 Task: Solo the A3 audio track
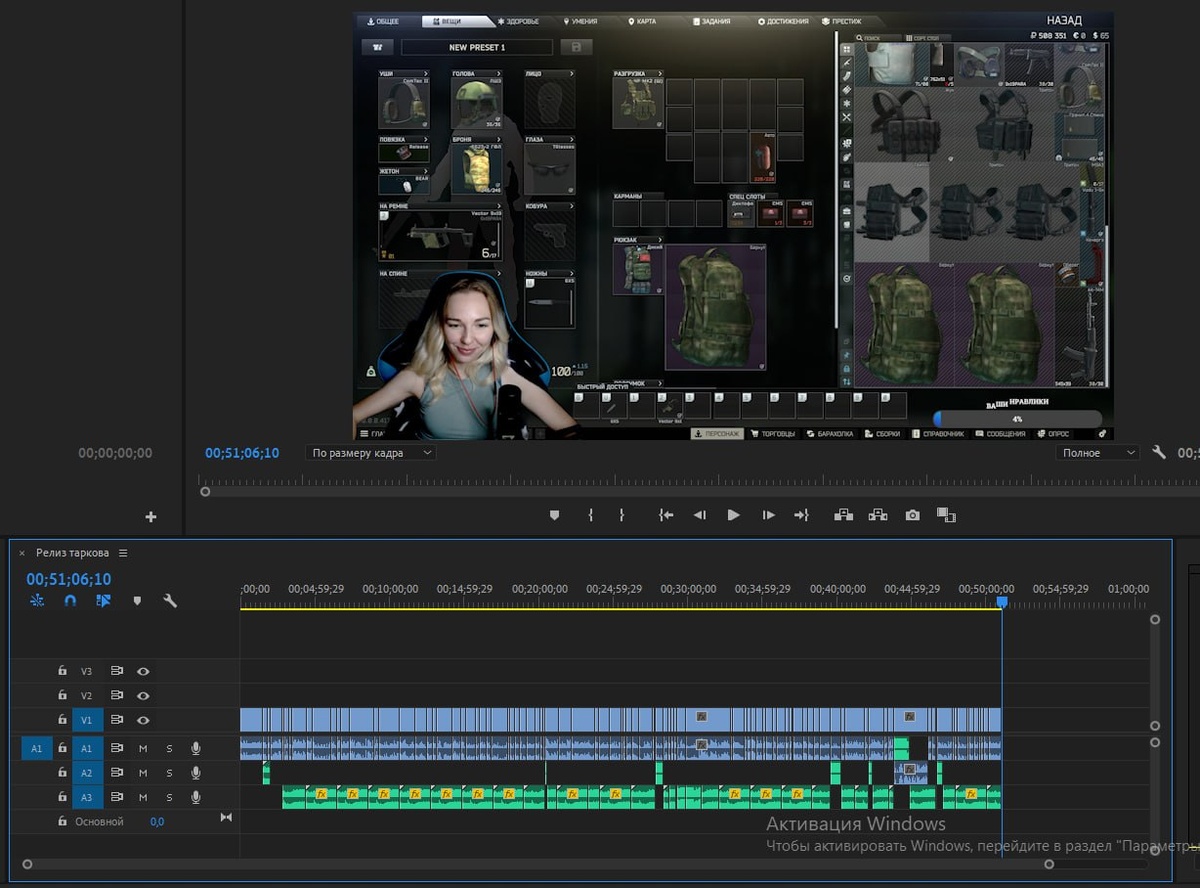tap(169, 797)
